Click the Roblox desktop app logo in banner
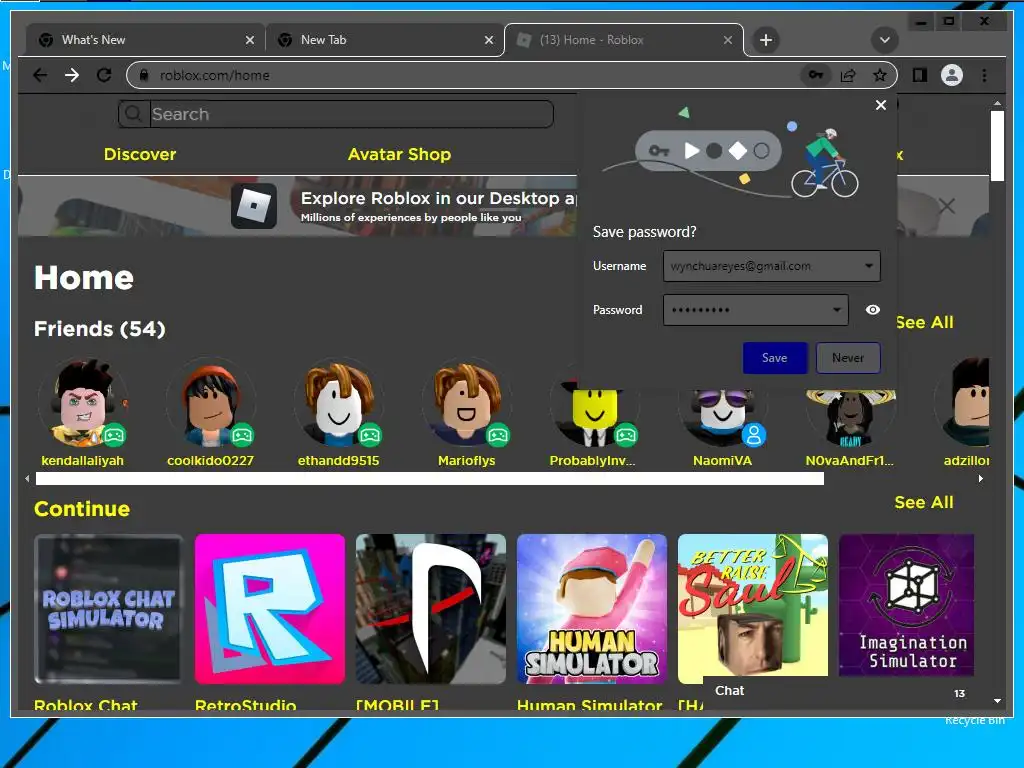Image resolution: width=1024 pixels, height=768 pixels. [253, 206]
